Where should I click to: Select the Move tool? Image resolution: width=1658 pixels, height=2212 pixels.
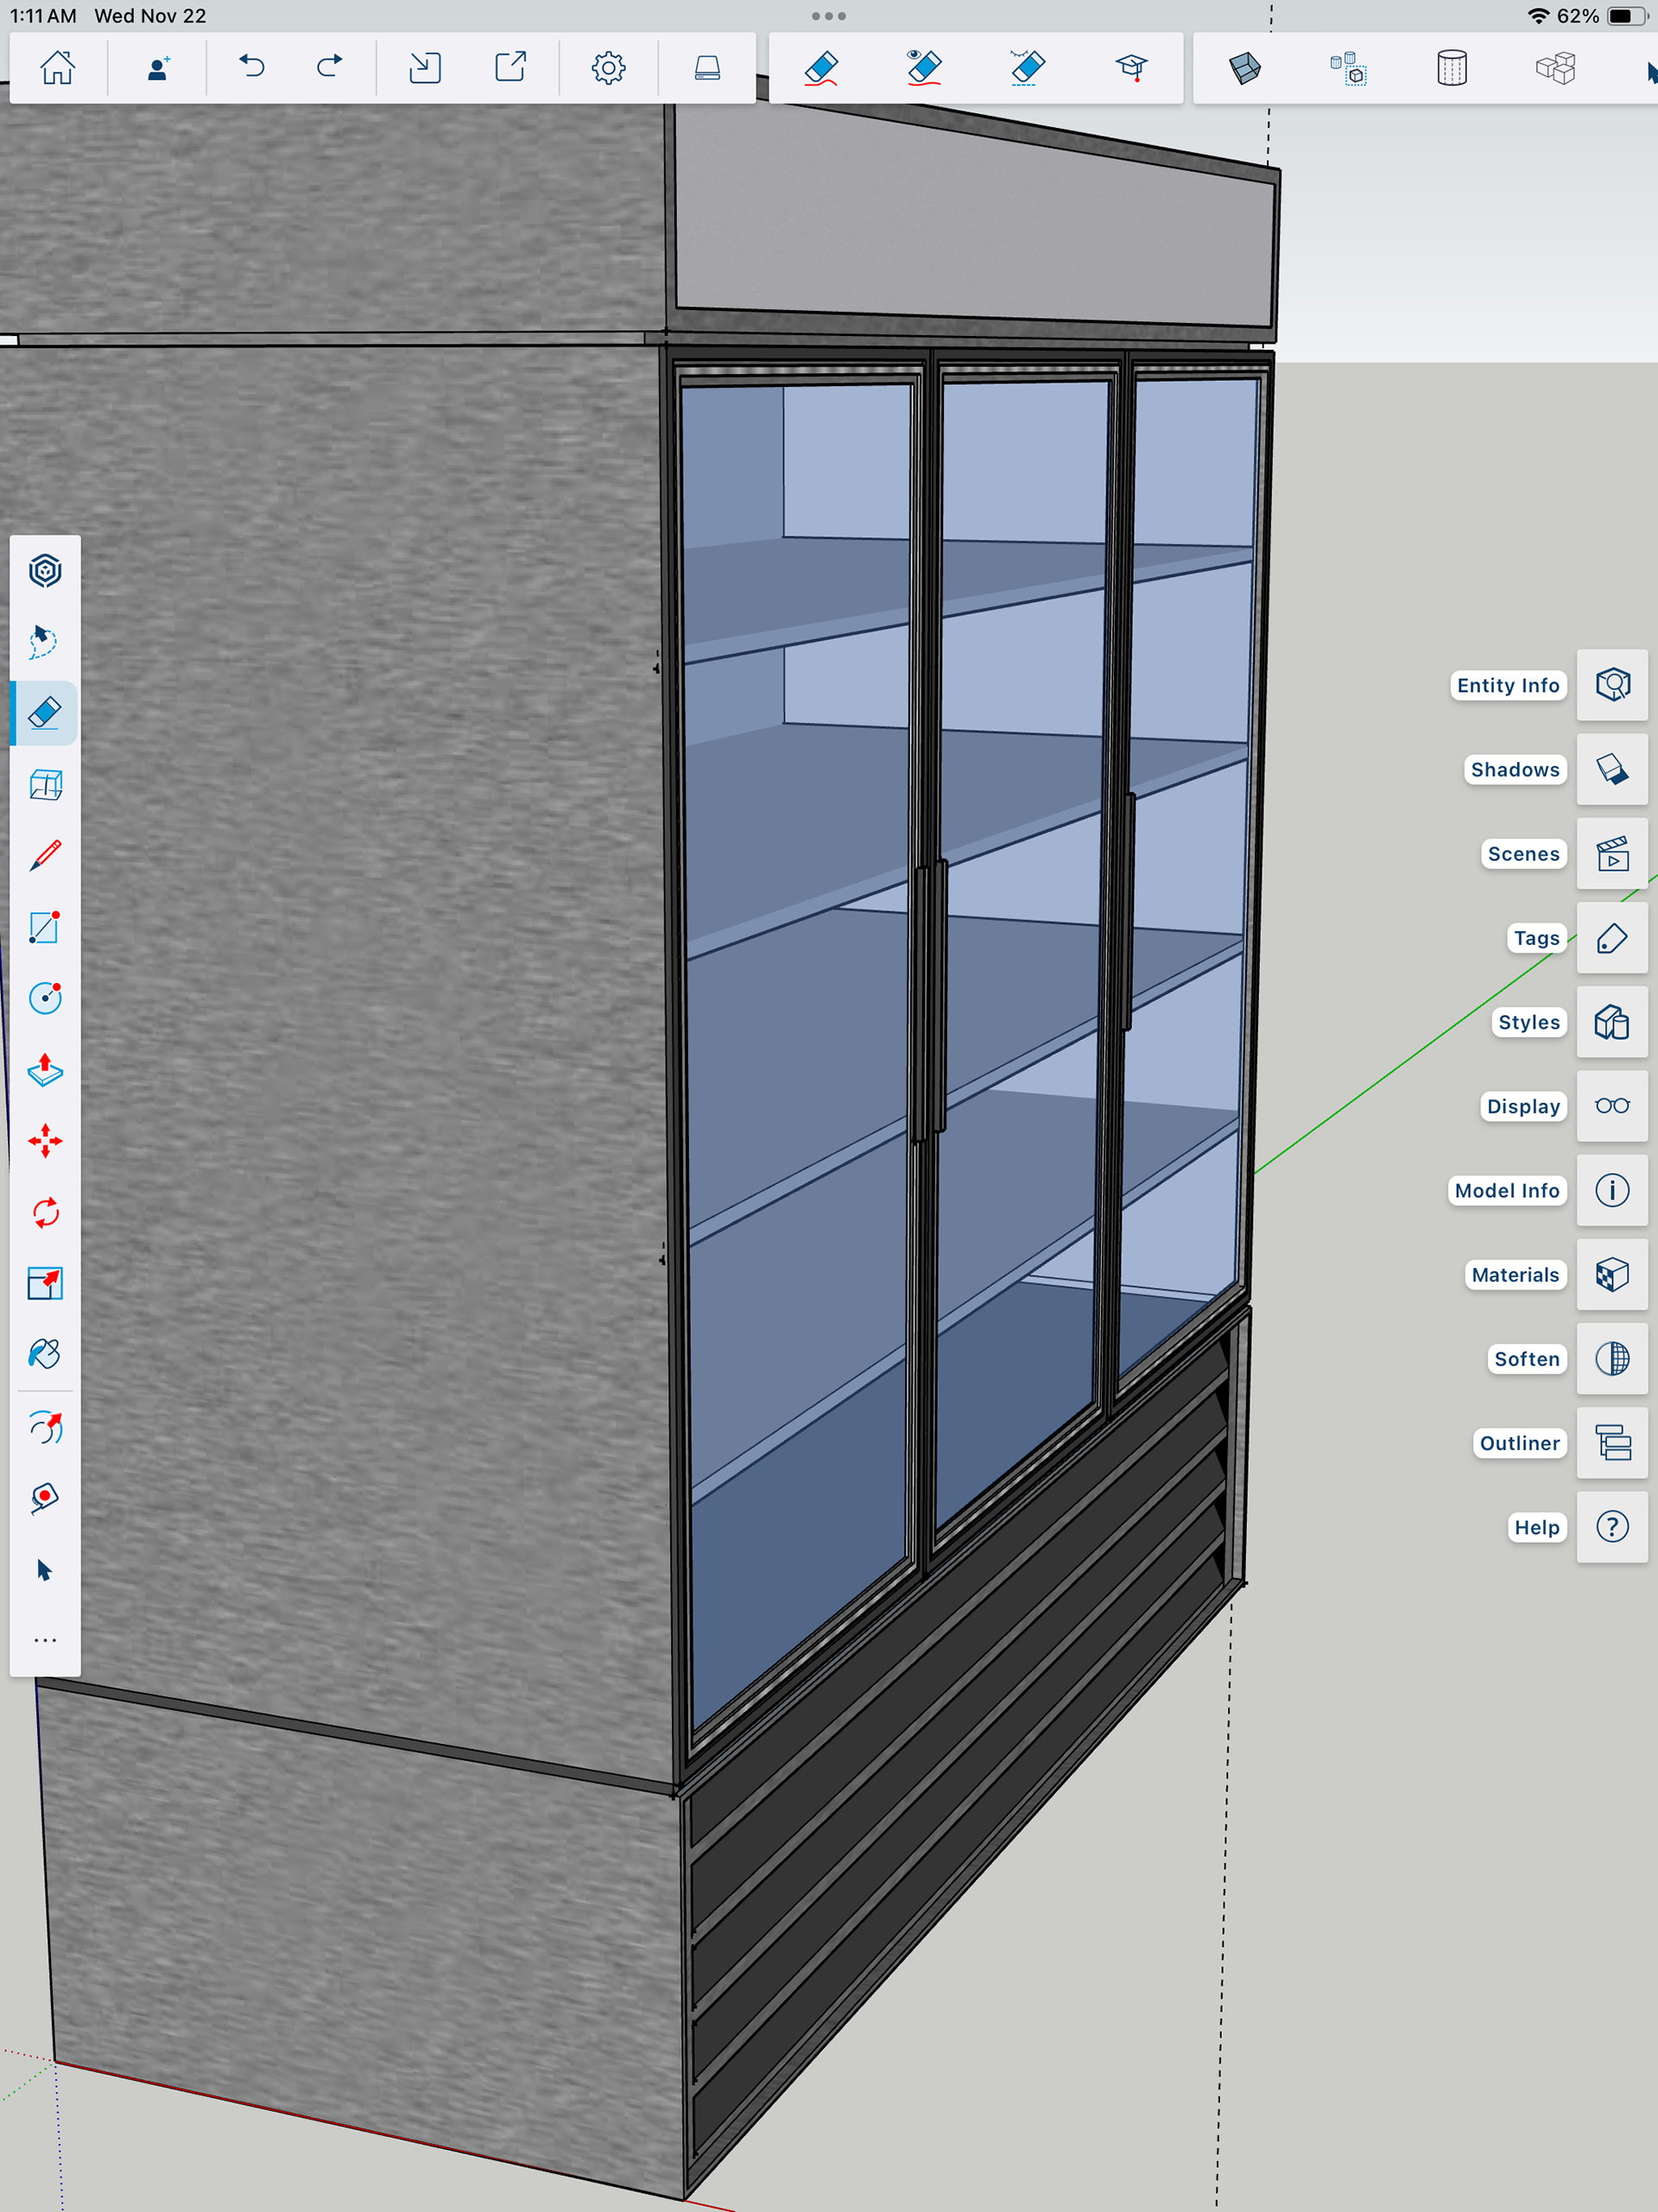(45, 1141)
